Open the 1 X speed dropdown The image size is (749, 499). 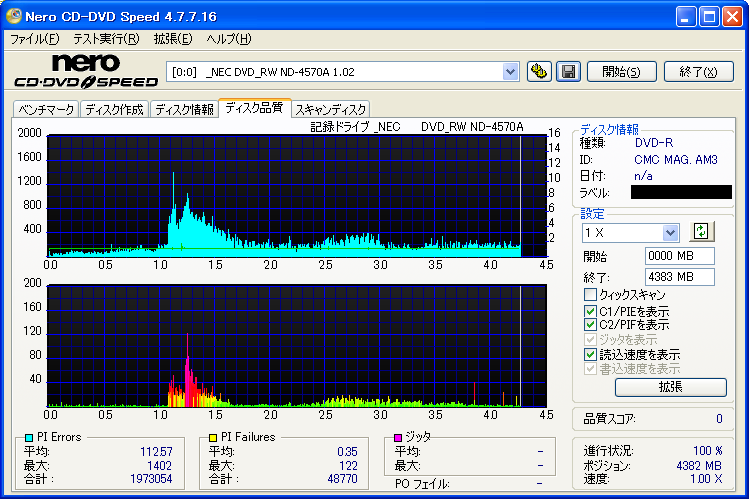[x=671, y=233]
